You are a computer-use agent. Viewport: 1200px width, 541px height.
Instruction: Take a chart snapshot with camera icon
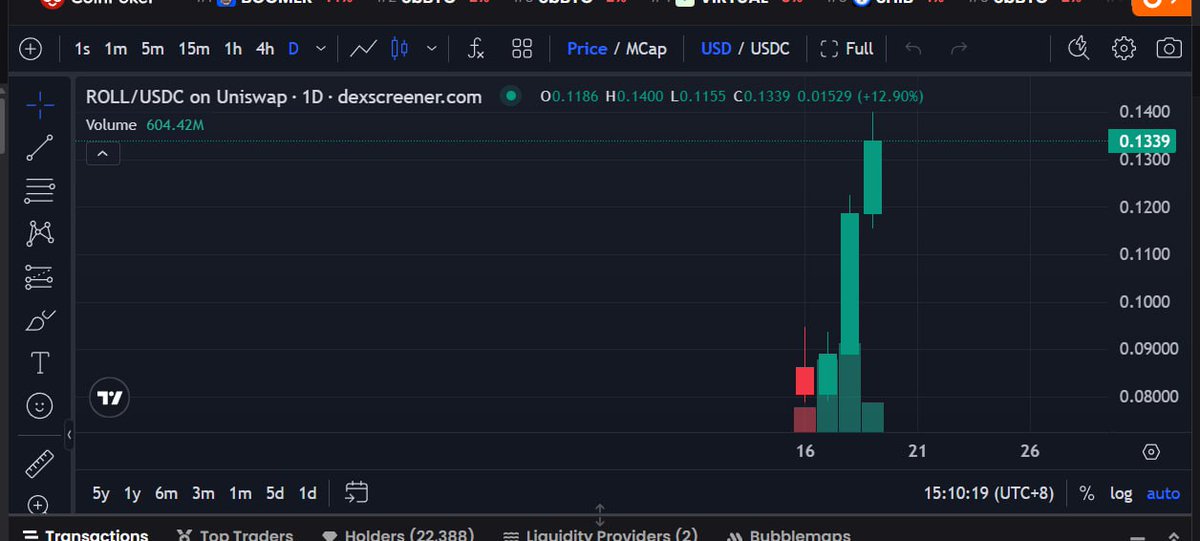click(x=1167, y=48)
